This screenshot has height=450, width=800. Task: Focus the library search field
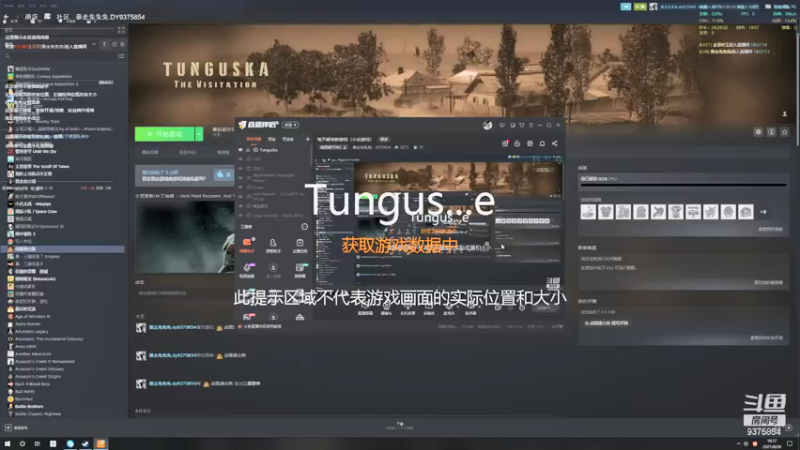(59, 56)
